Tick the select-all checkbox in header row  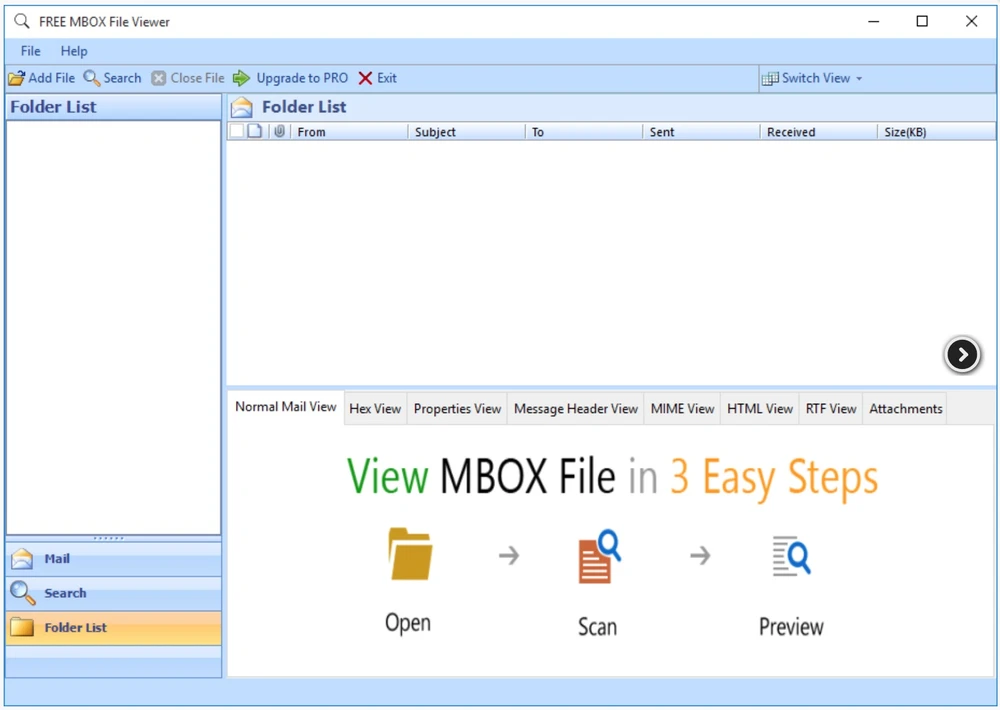(x=237, y=131)
